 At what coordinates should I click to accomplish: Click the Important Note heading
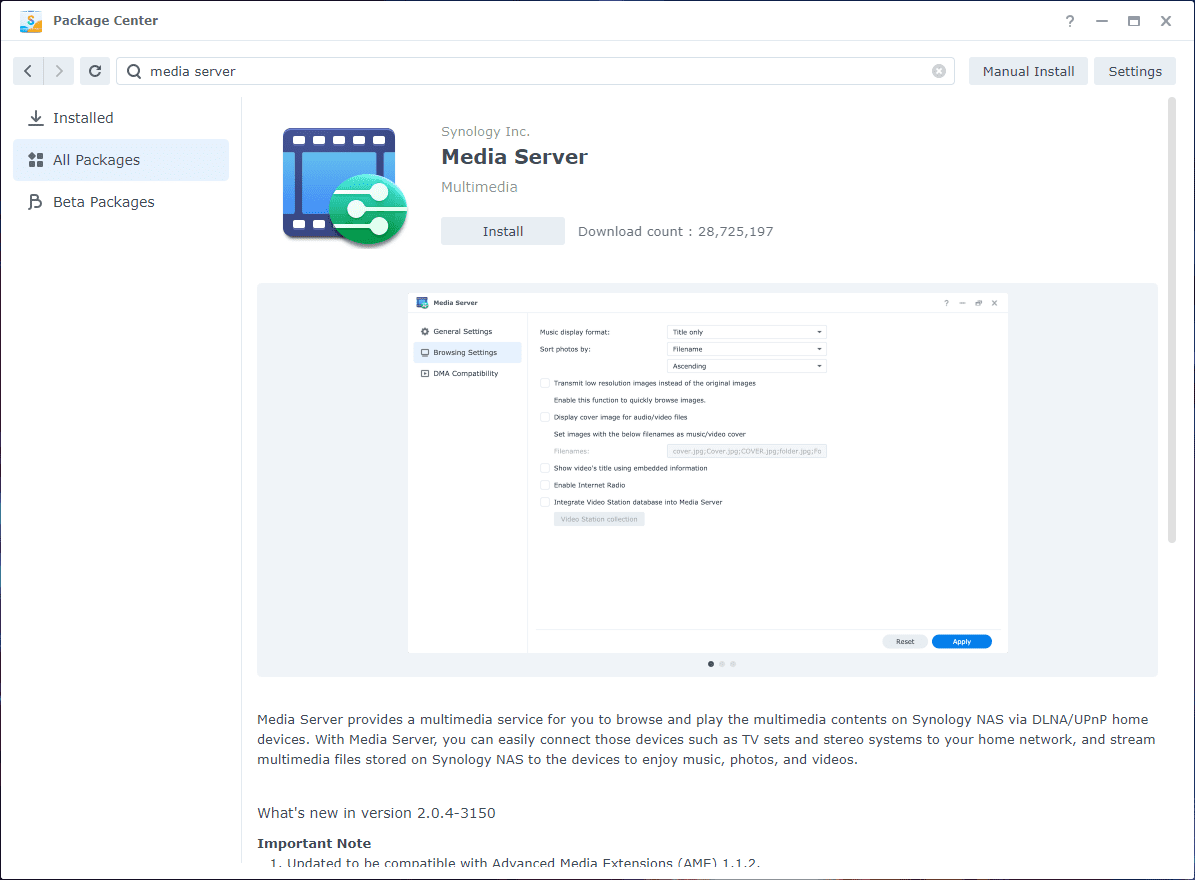[x=314, y=843]
